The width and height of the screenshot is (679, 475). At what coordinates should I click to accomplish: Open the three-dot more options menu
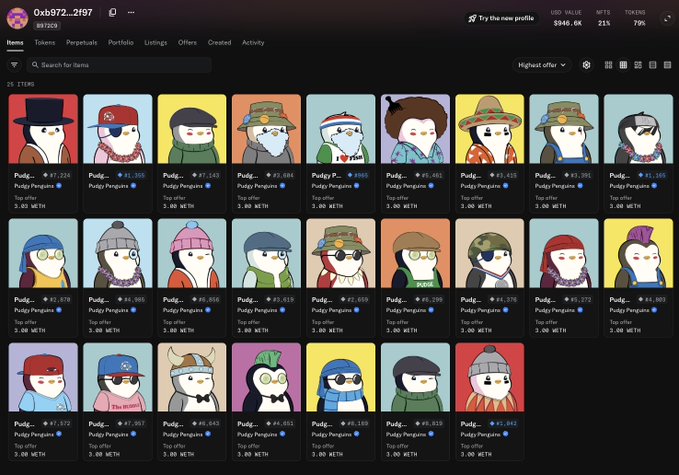[x=131, y=12]
